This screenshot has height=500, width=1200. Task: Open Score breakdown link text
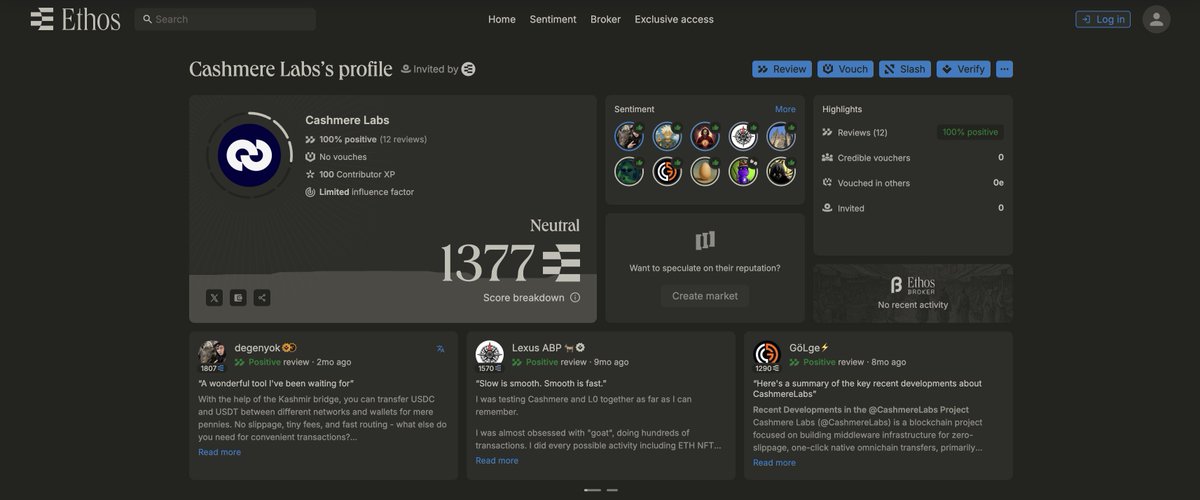(x=524, y=297)
